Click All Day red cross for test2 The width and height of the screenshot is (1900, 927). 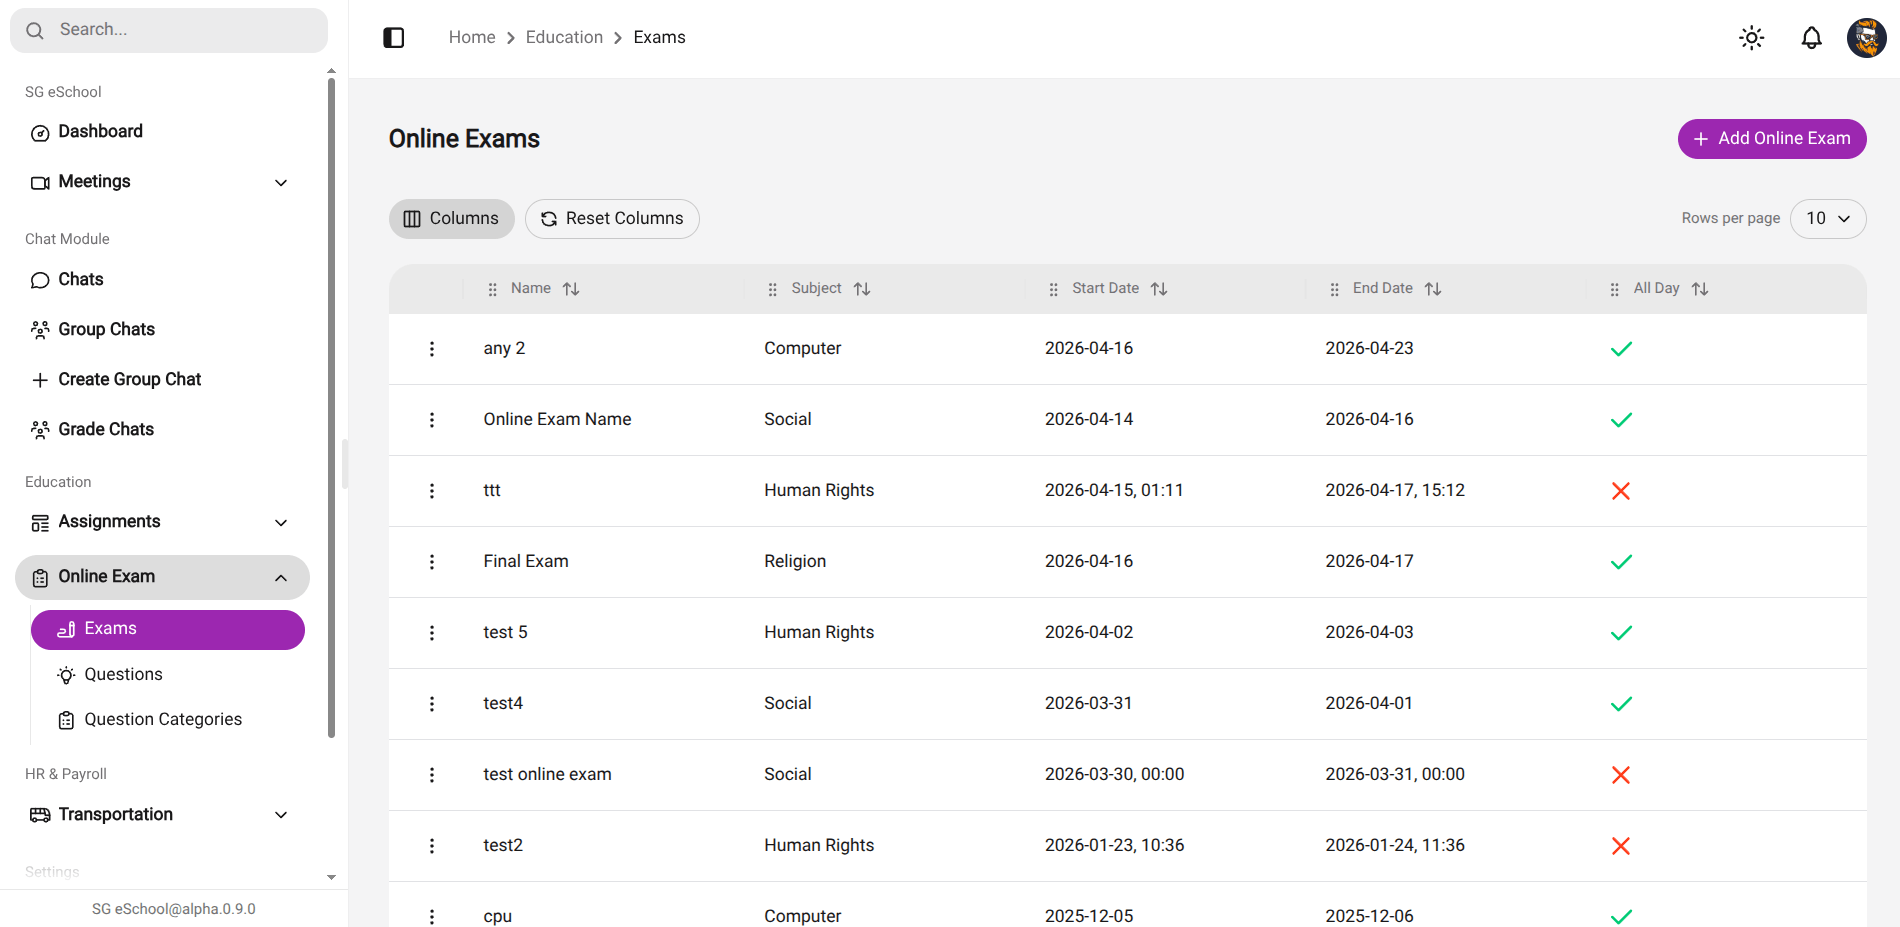(x=1621, y=846)
